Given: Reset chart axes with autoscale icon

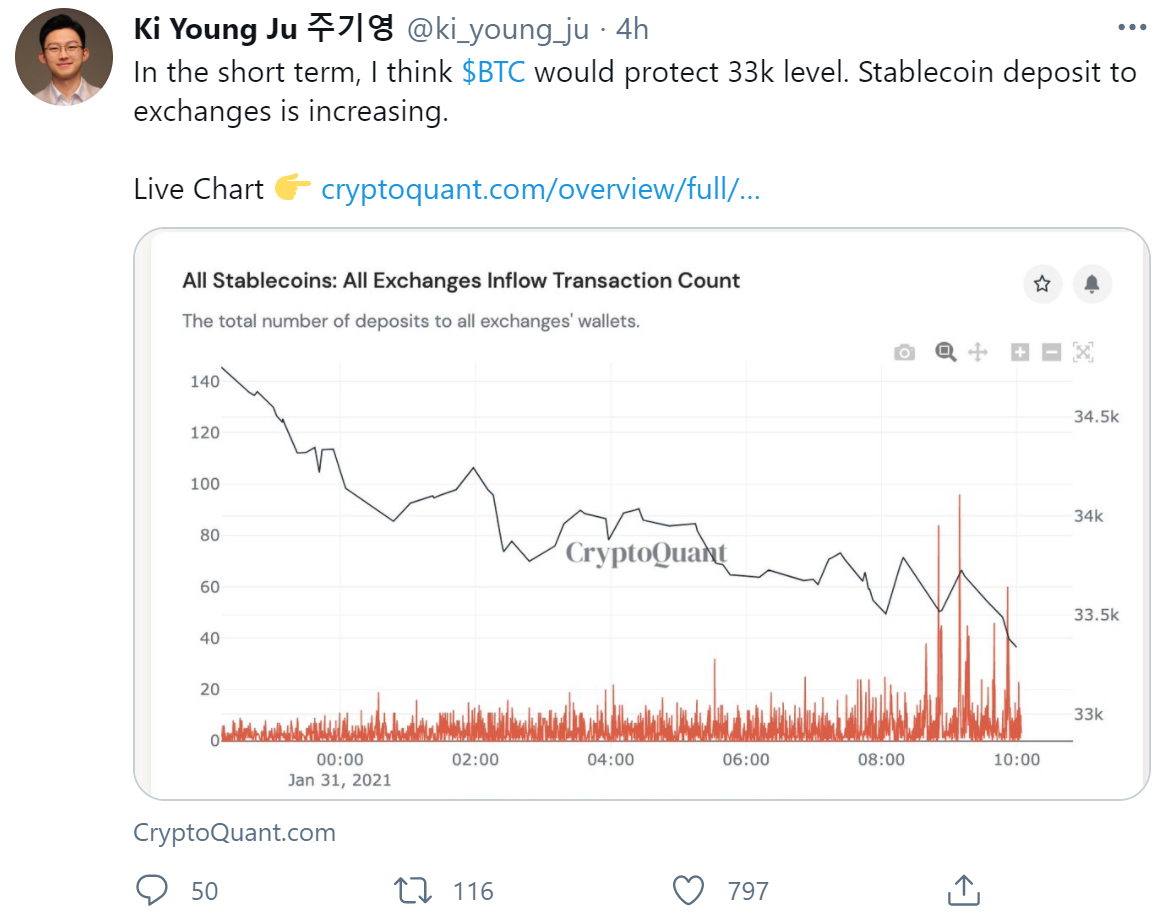Looking at the screenshot, I should tap(1083, 352).
